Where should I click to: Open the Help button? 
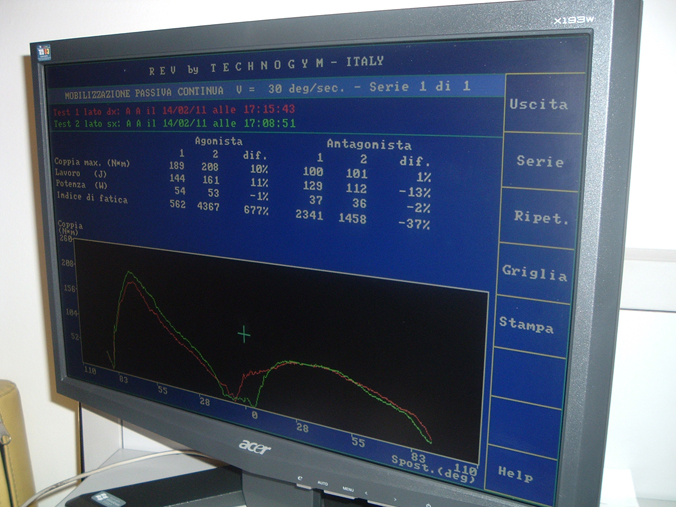pyautogui.click(x=519, y=474)
